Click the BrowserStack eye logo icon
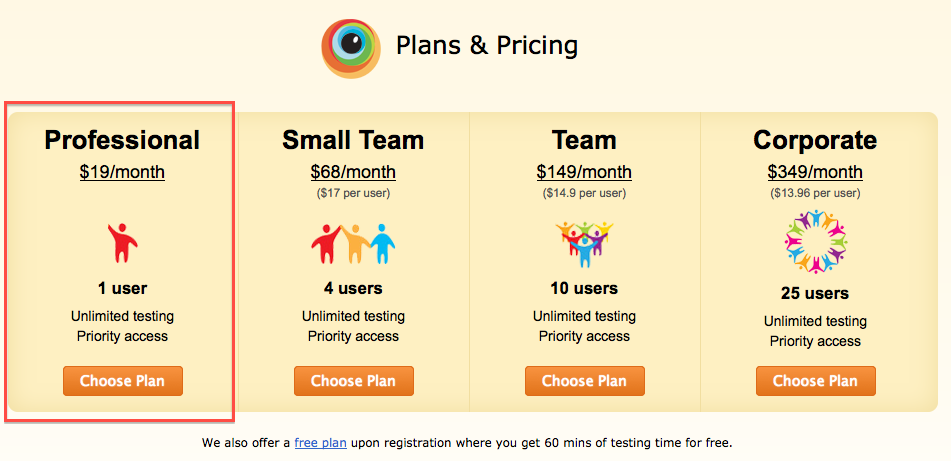 point(351,47)
